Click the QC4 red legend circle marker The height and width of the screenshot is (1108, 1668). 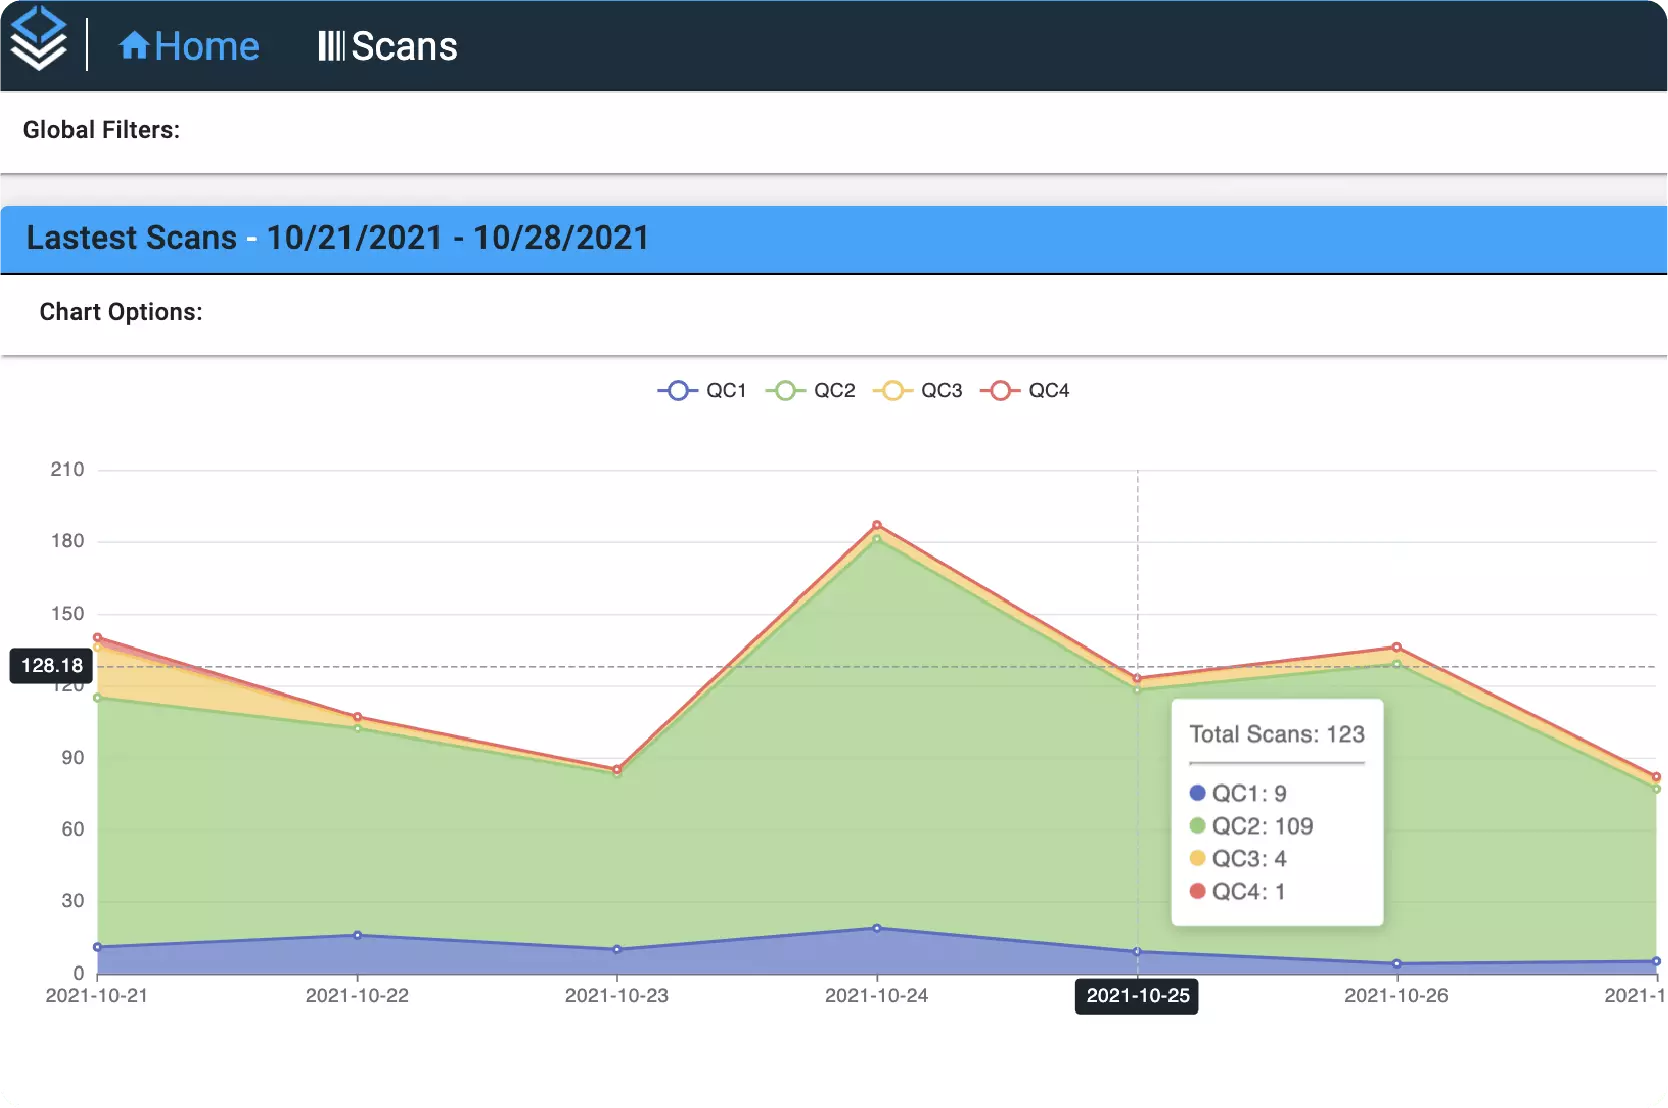pos(1001,390)
